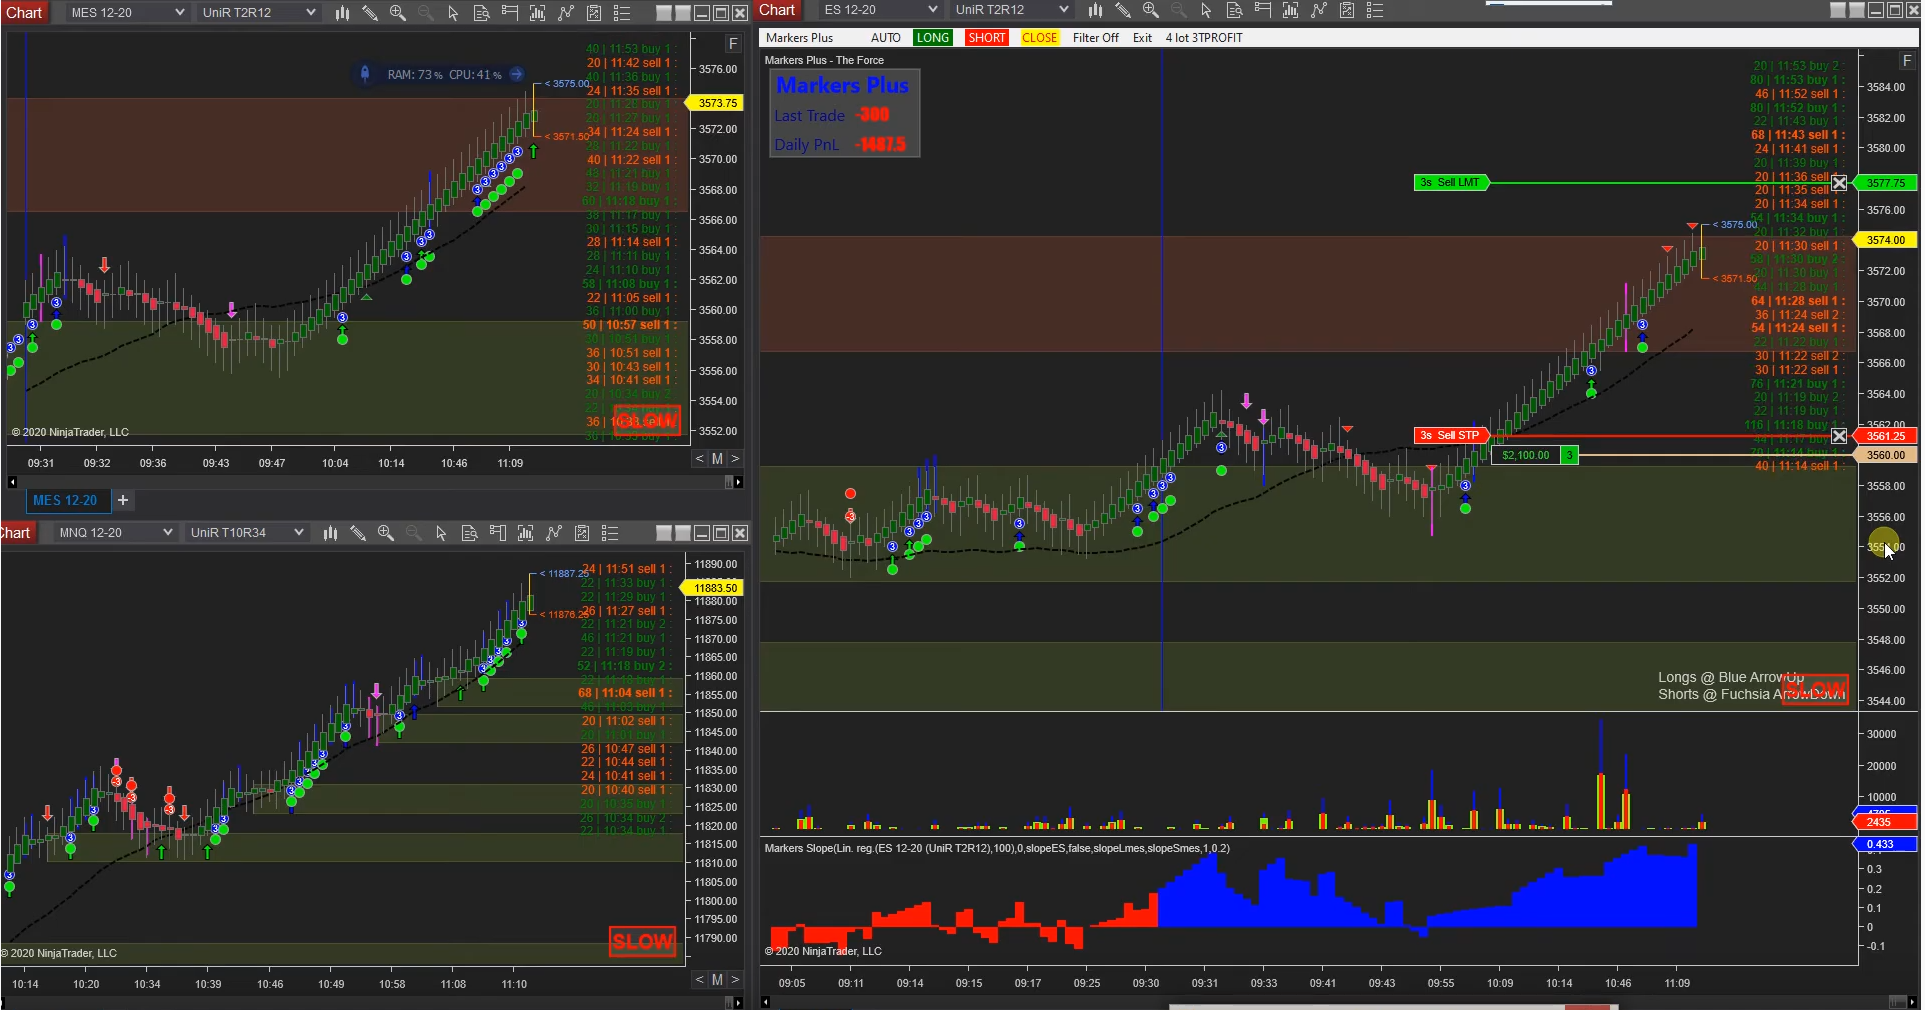Open bar type selector in MNQ chart toolbar
Image resolution: width=1925 pixels, height=1010 pixels.
(x=330, y=533)
